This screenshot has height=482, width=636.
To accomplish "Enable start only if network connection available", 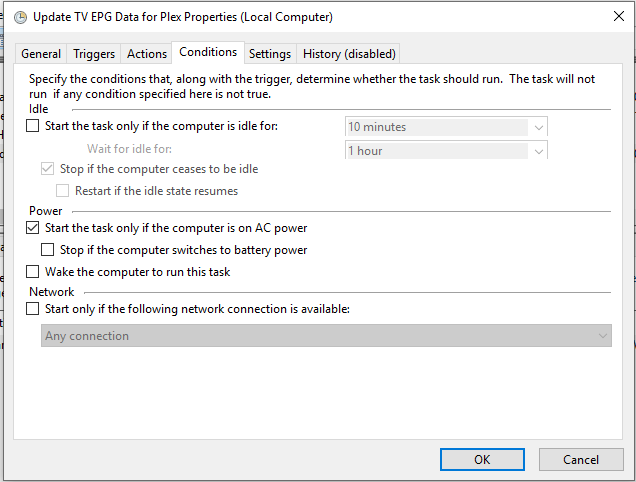I will 33,309.
